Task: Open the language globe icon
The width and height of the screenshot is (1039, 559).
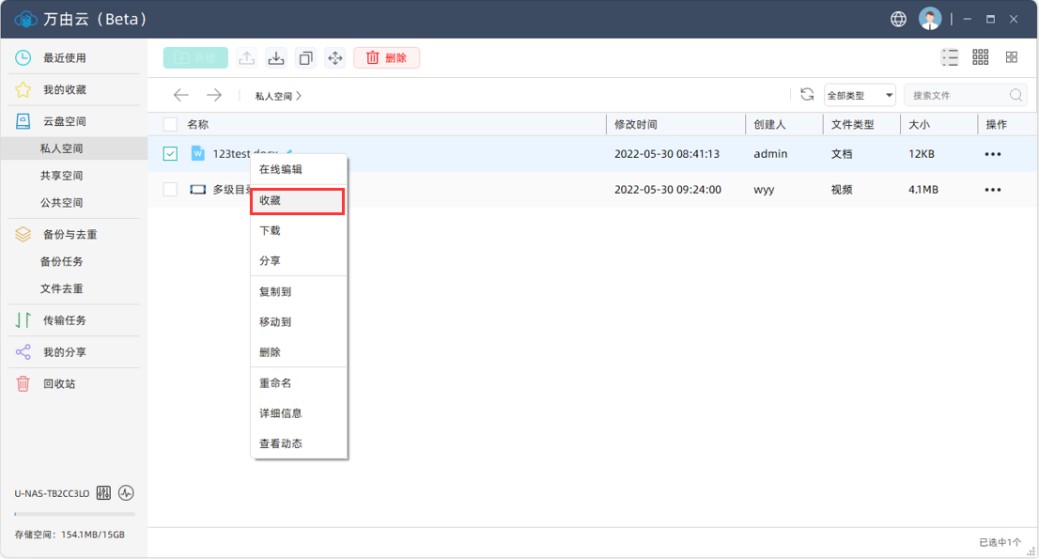Action: click(x=898, y=19)
